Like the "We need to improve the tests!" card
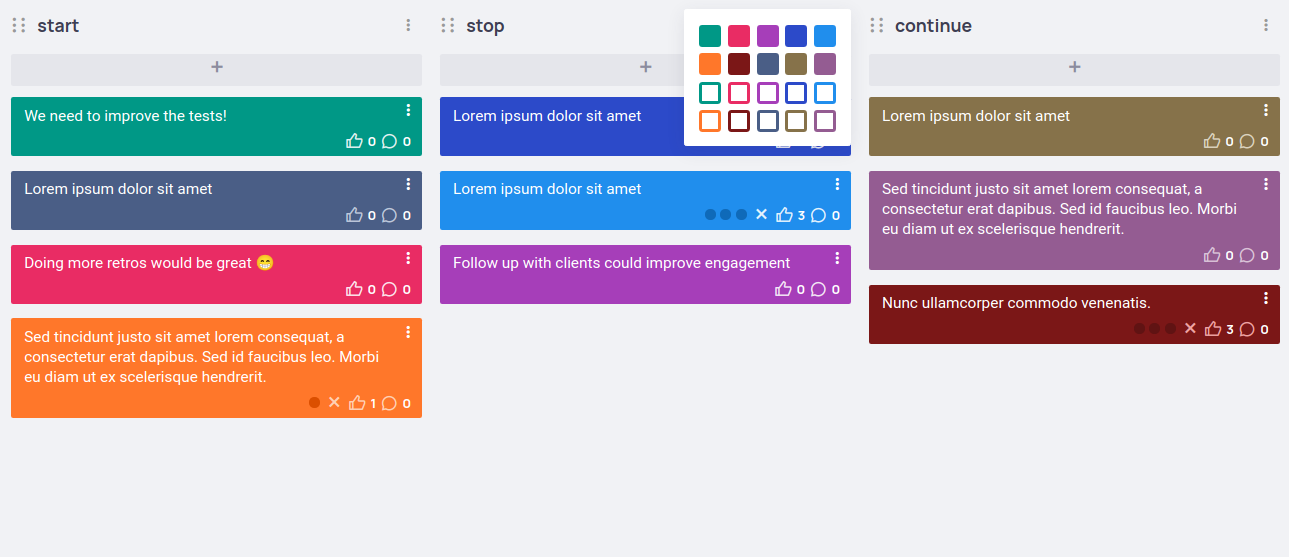Screen dimensions: 1289x557 (354, 141)
